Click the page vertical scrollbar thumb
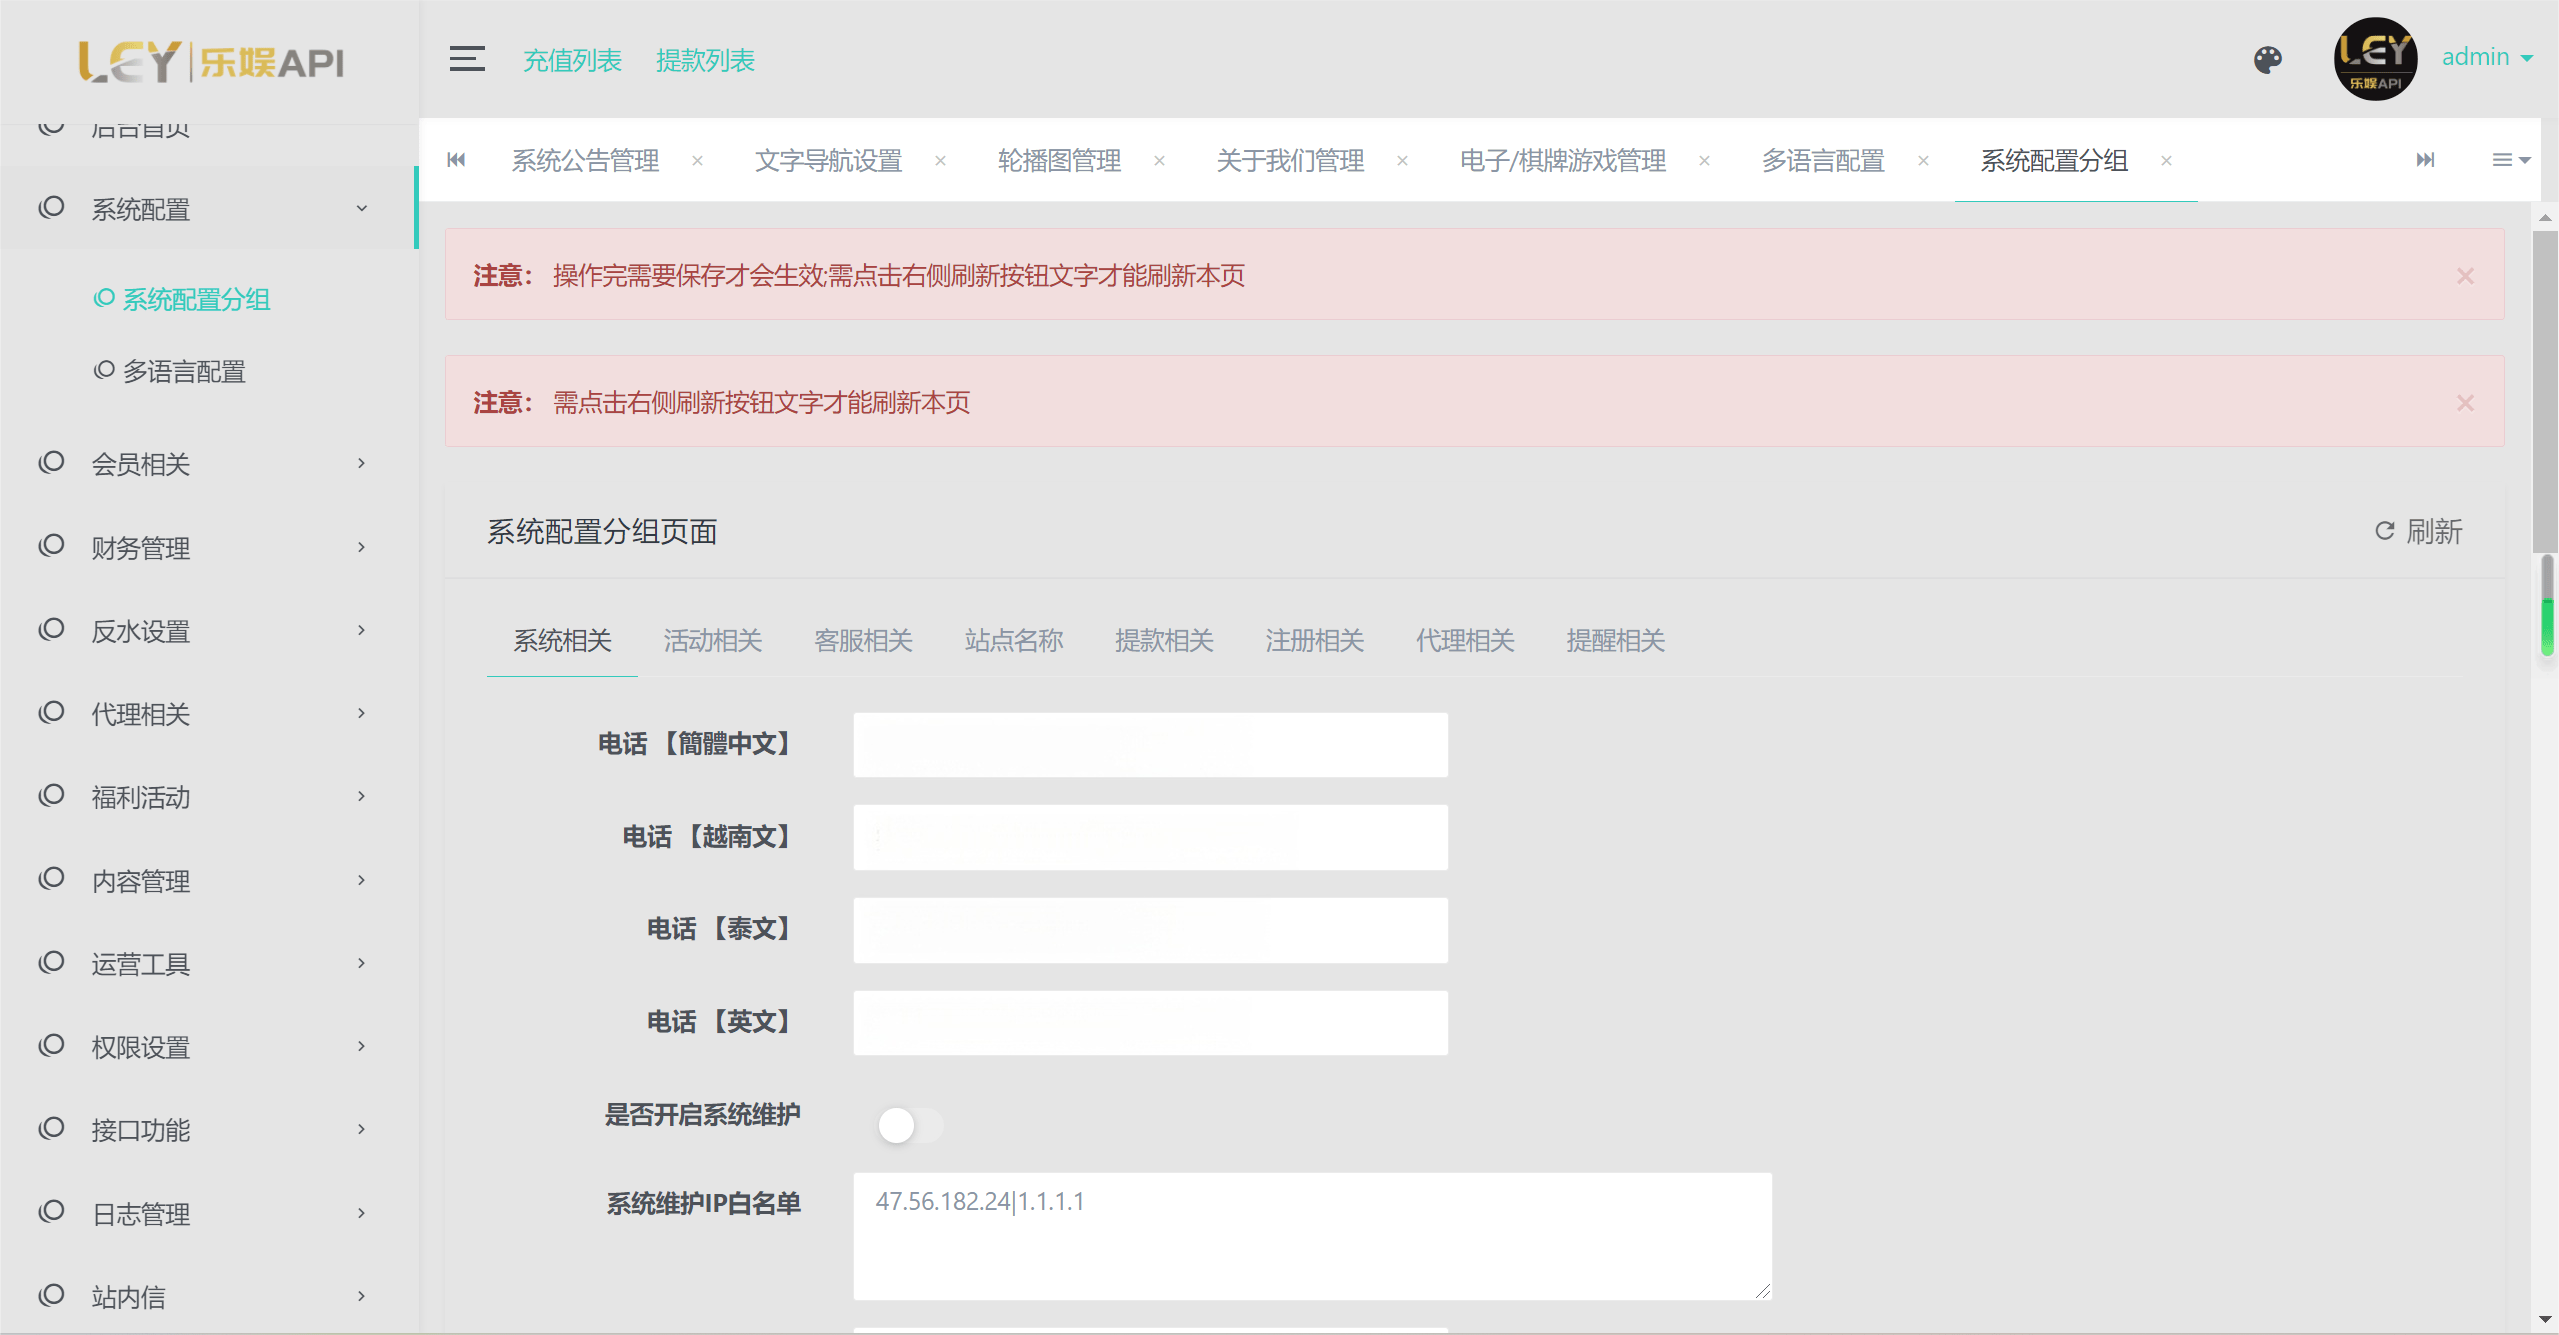Viewport: 2559px width, 1335px height. click(x=2544, y=390)
